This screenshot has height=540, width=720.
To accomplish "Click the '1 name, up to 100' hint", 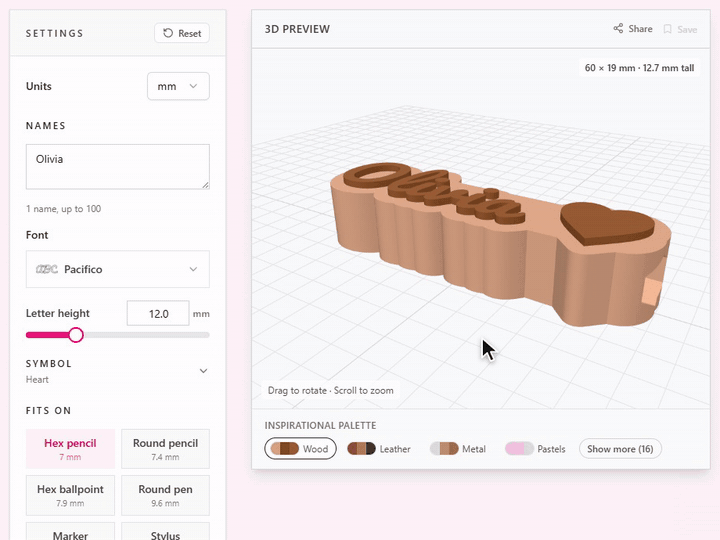I will point(63,209).
